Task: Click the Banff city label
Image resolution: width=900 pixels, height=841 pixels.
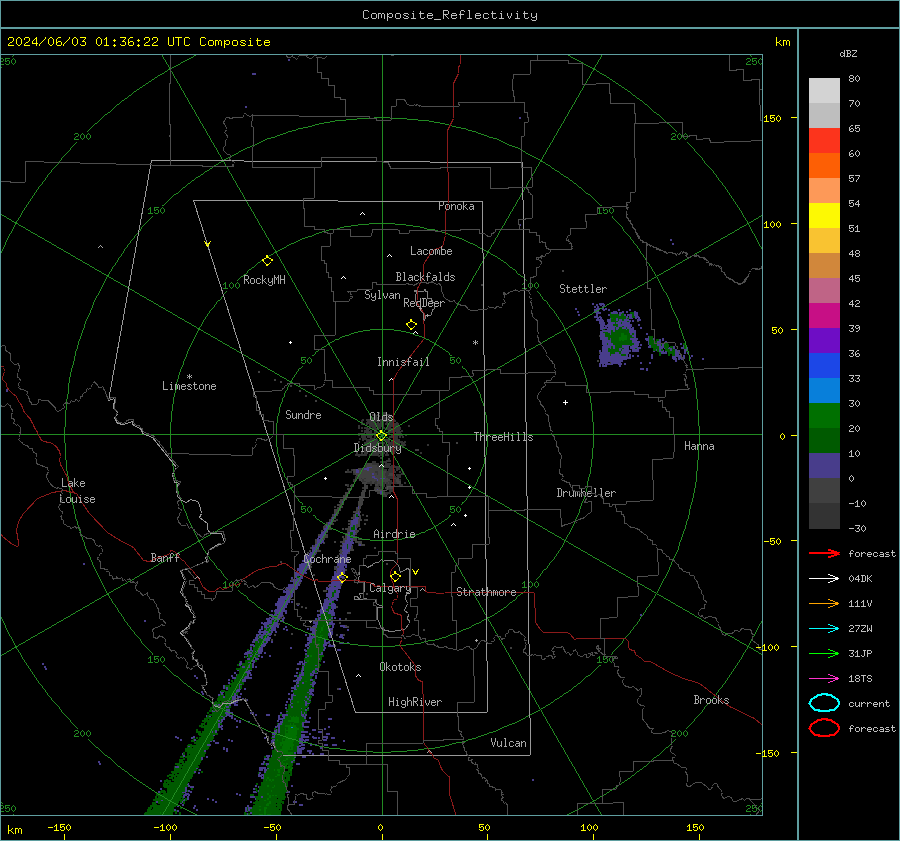Action: [165, 558]
